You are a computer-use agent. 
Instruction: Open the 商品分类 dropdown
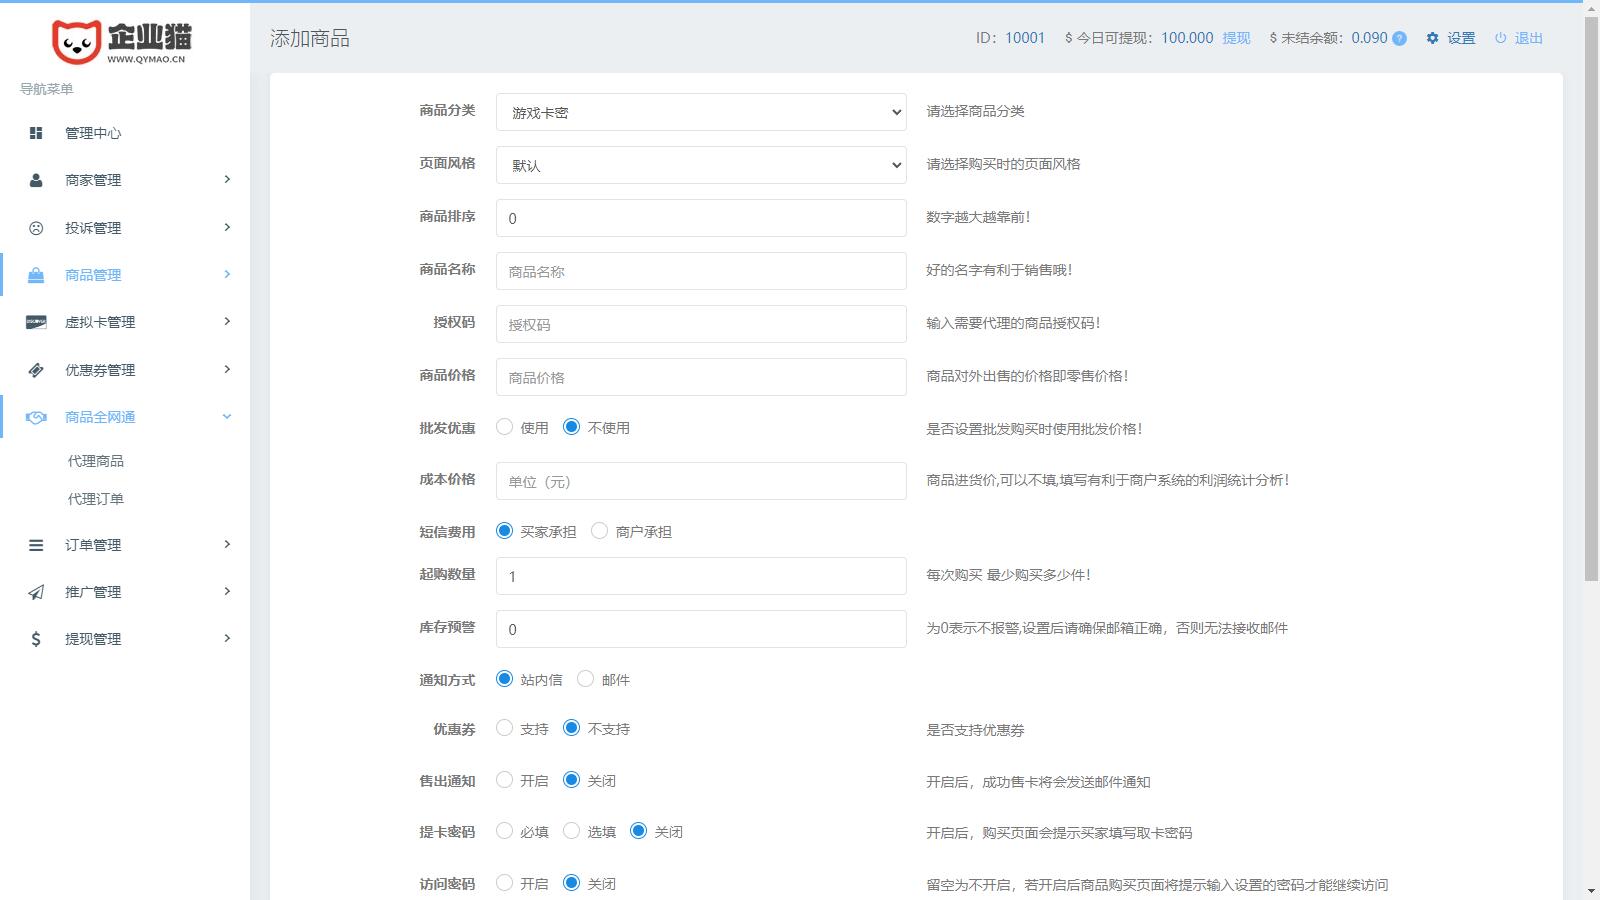click(700, 112)
